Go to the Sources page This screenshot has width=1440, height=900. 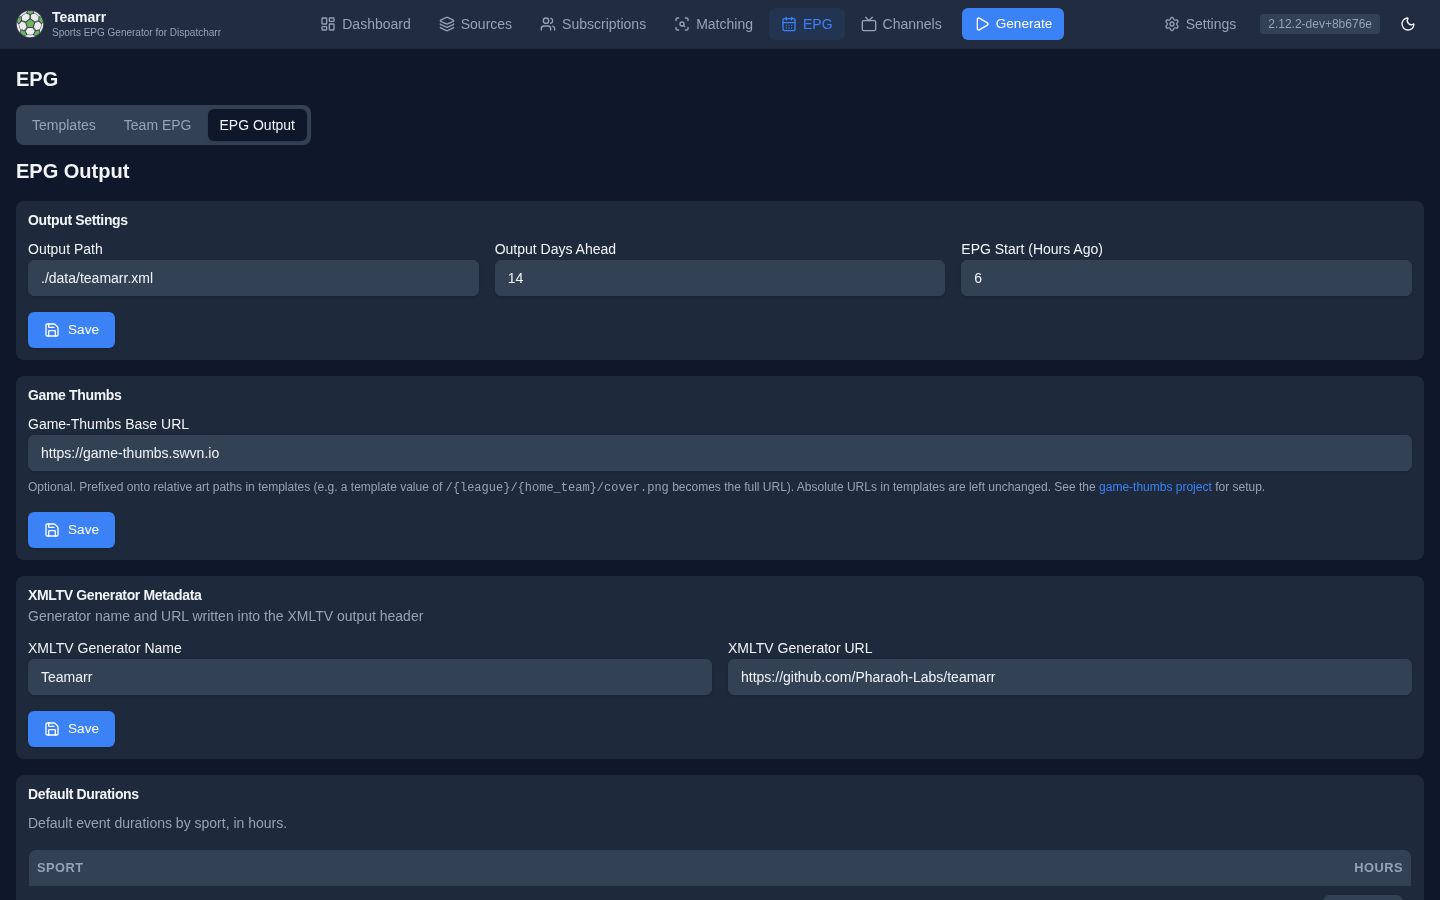[475, 24]
